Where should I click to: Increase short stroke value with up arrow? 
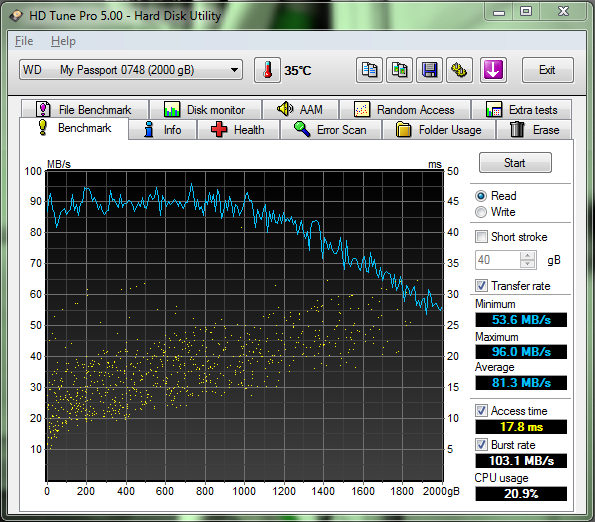point(527,255)
